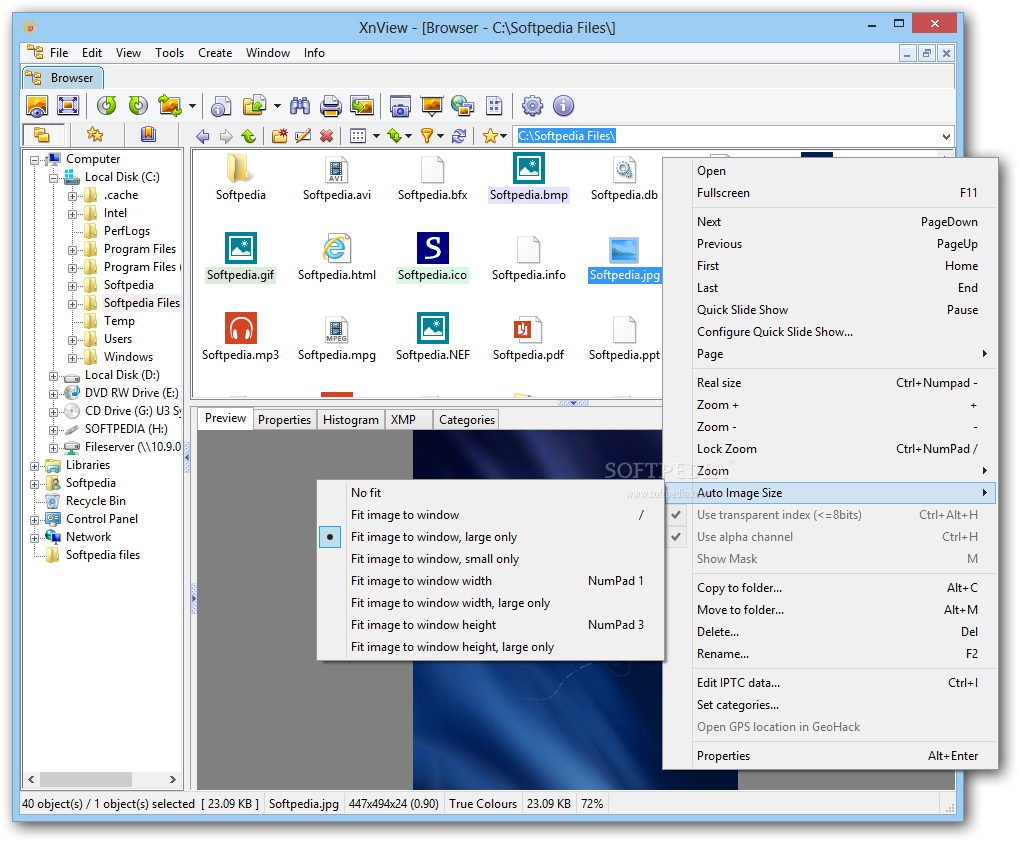Create a new folder icon
This screenshot has width=1019, height=842.
click(x=279, y=136)
